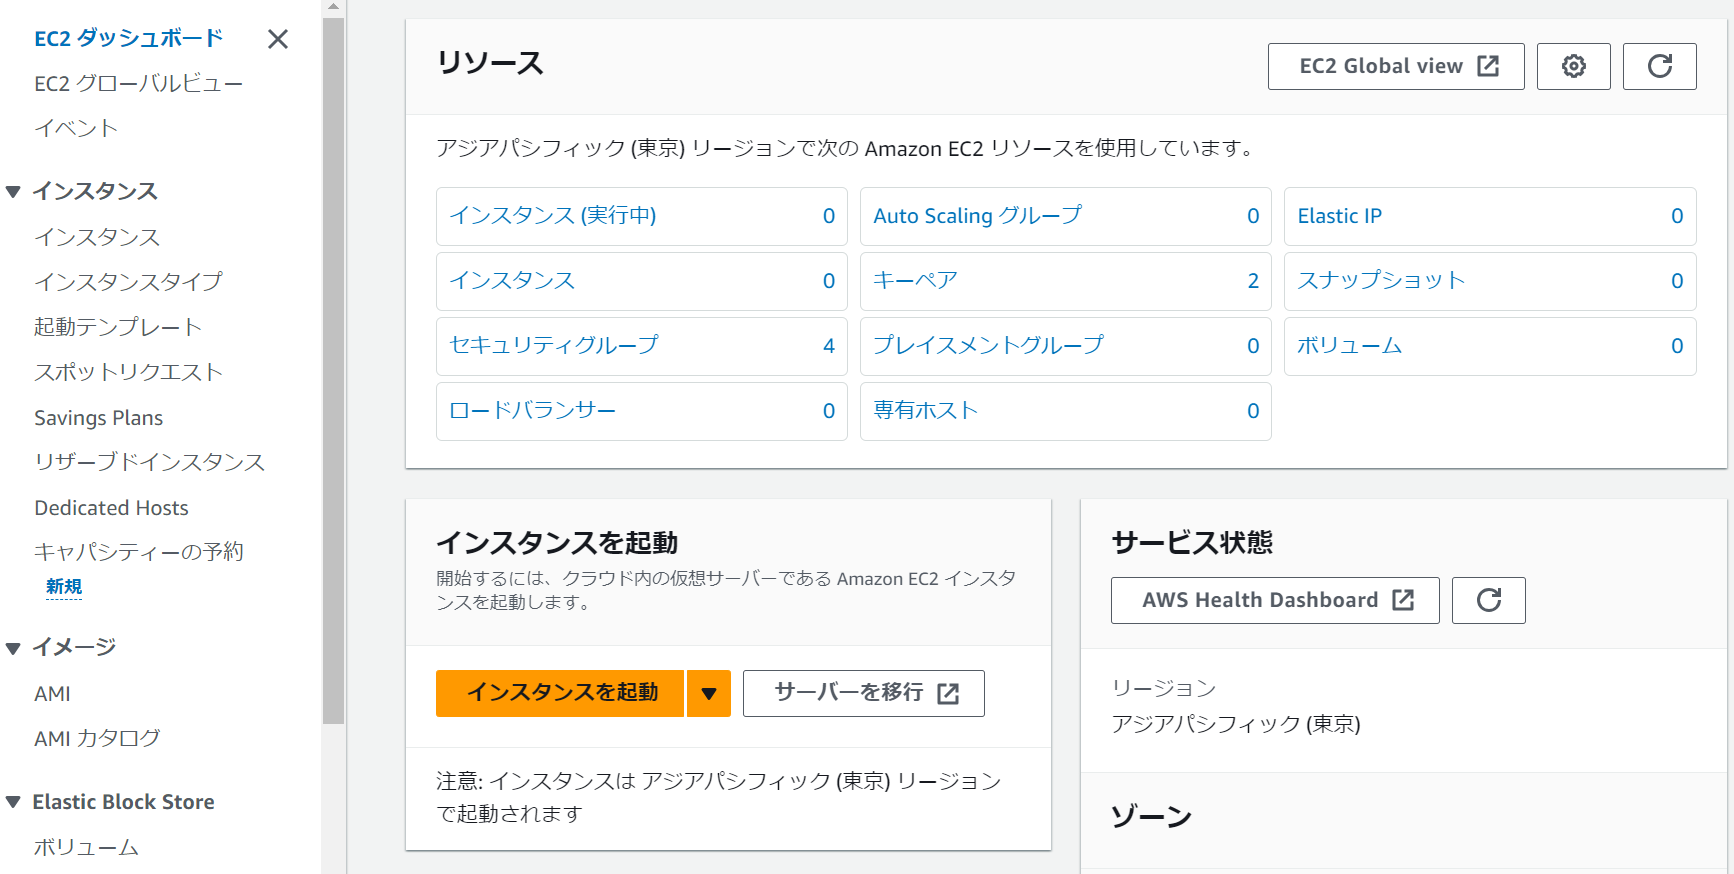Refresh the resources panel
The width and height of the screenshot is (1734, 874).
pos(1659,66)
